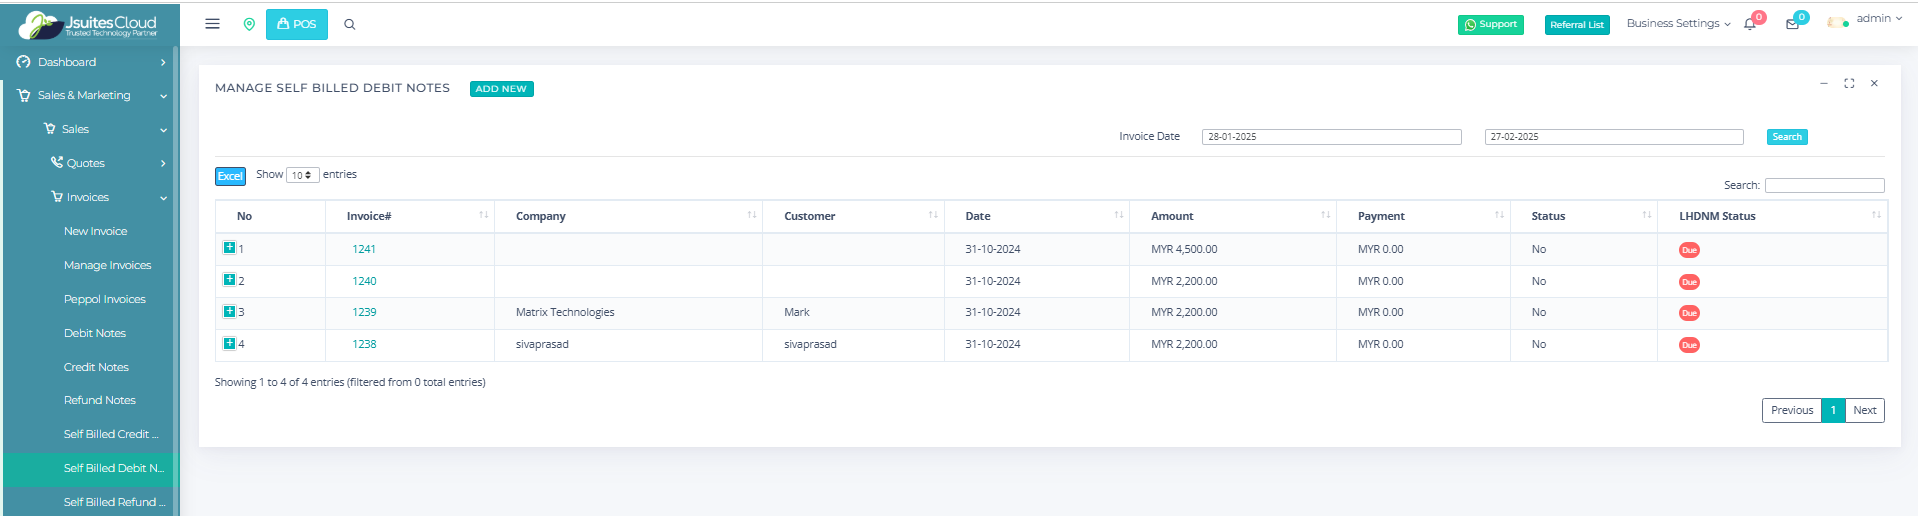The width and height of the screenshot is (1918, 516).
Task: Open the notifications bell icon
Action: pos(1750,24)
